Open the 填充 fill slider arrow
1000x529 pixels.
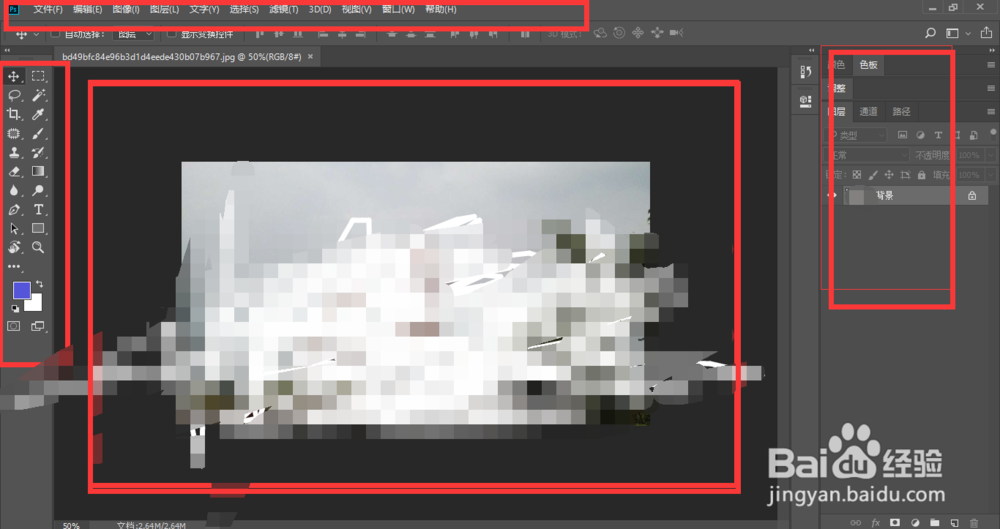pos(990,175)
